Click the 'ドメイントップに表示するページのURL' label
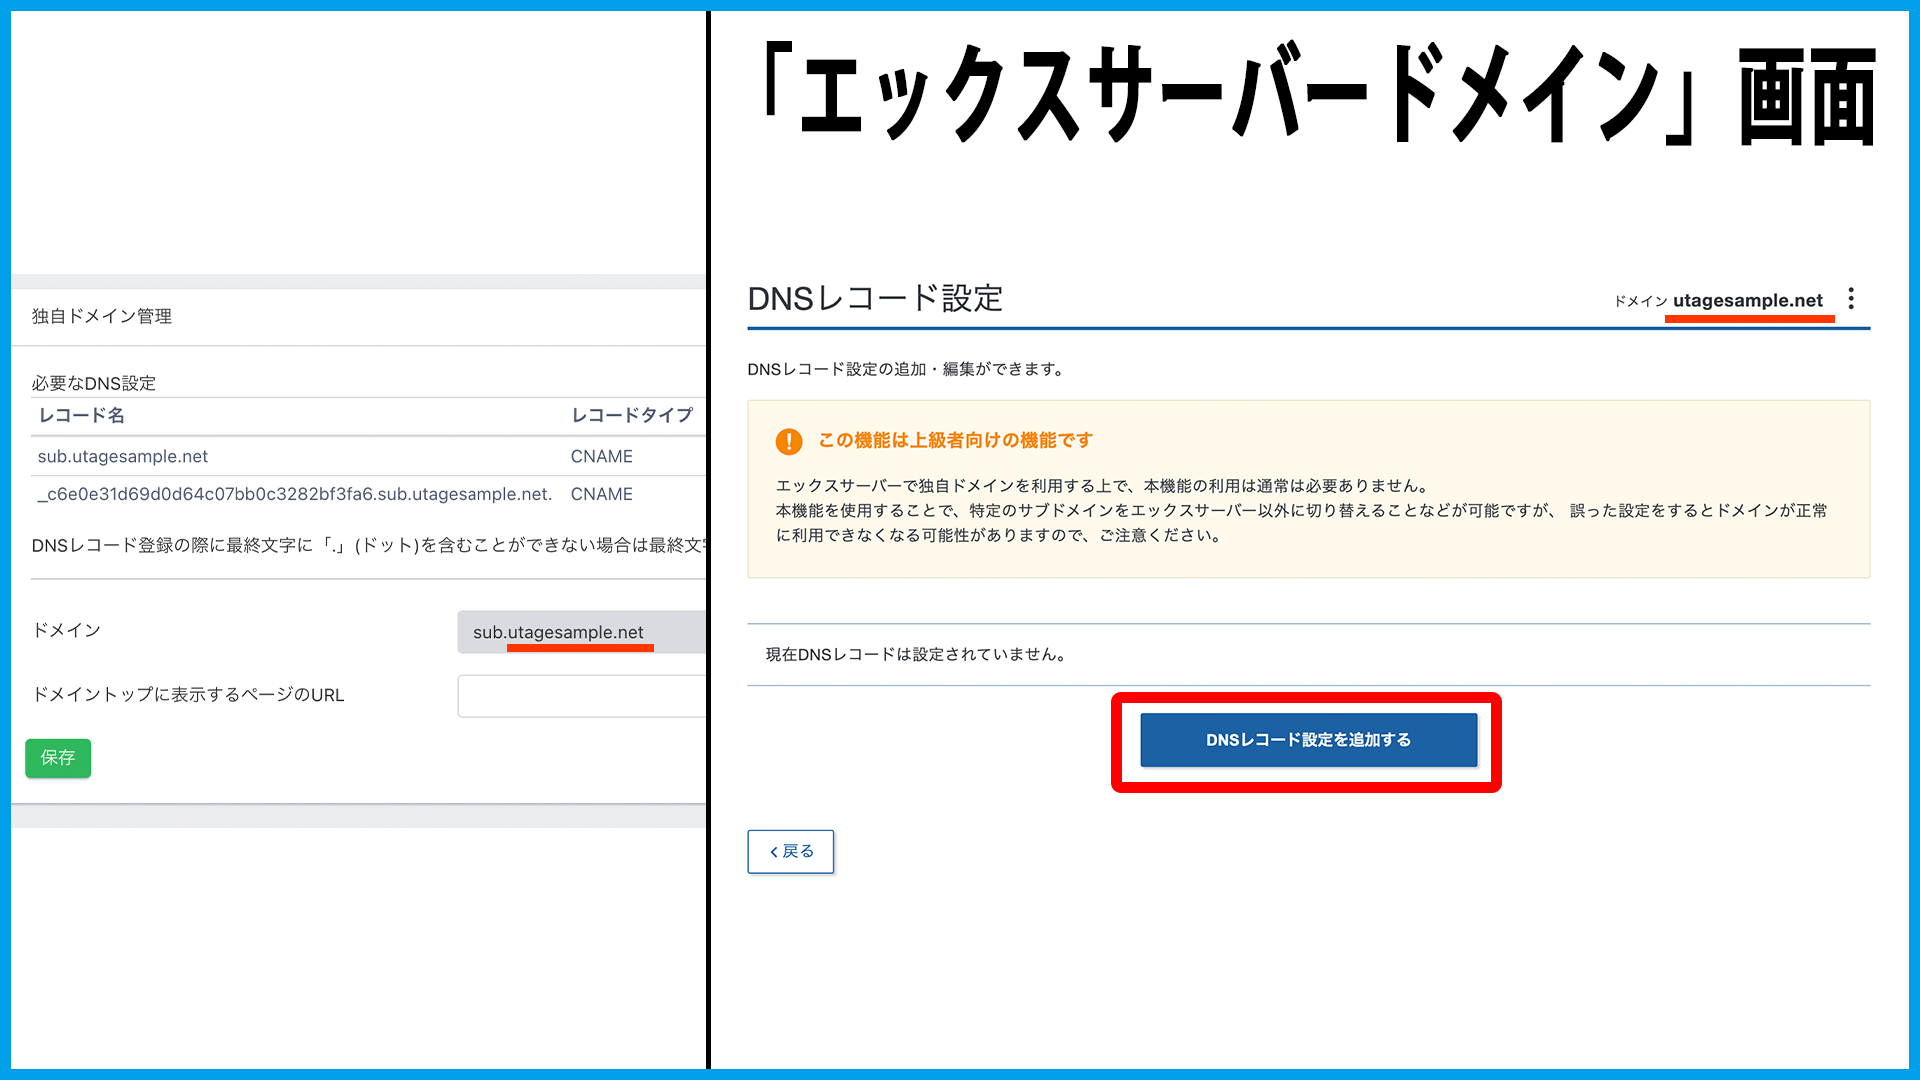 coord(189,695)
